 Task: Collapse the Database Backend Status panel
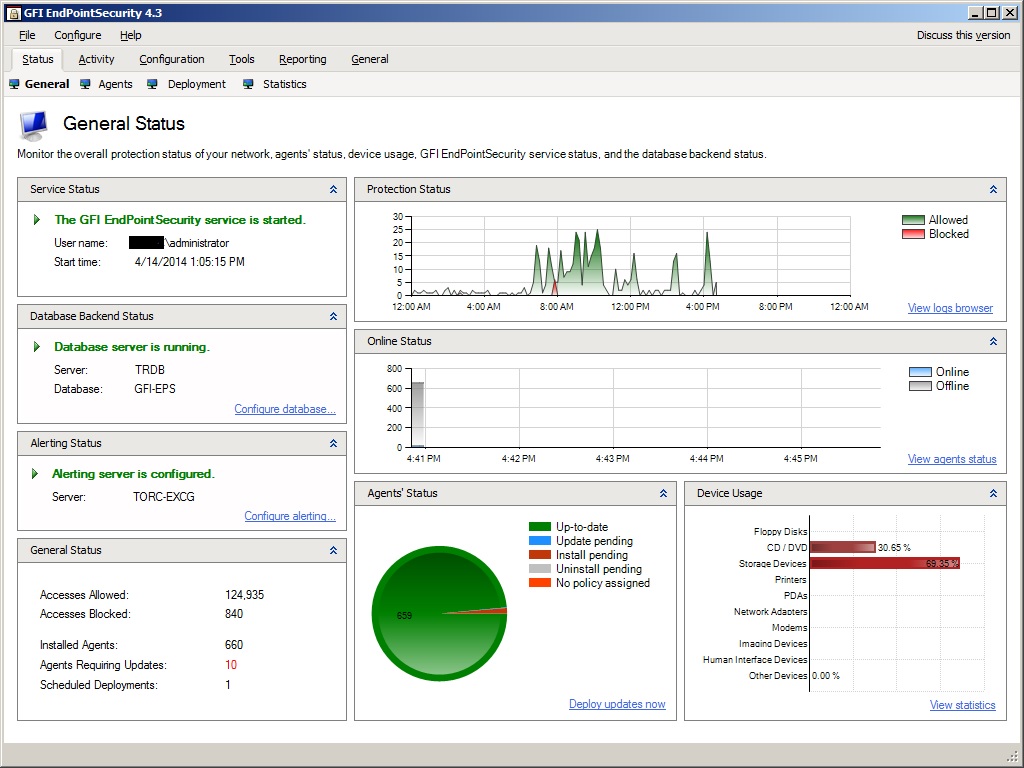point(333,316)
